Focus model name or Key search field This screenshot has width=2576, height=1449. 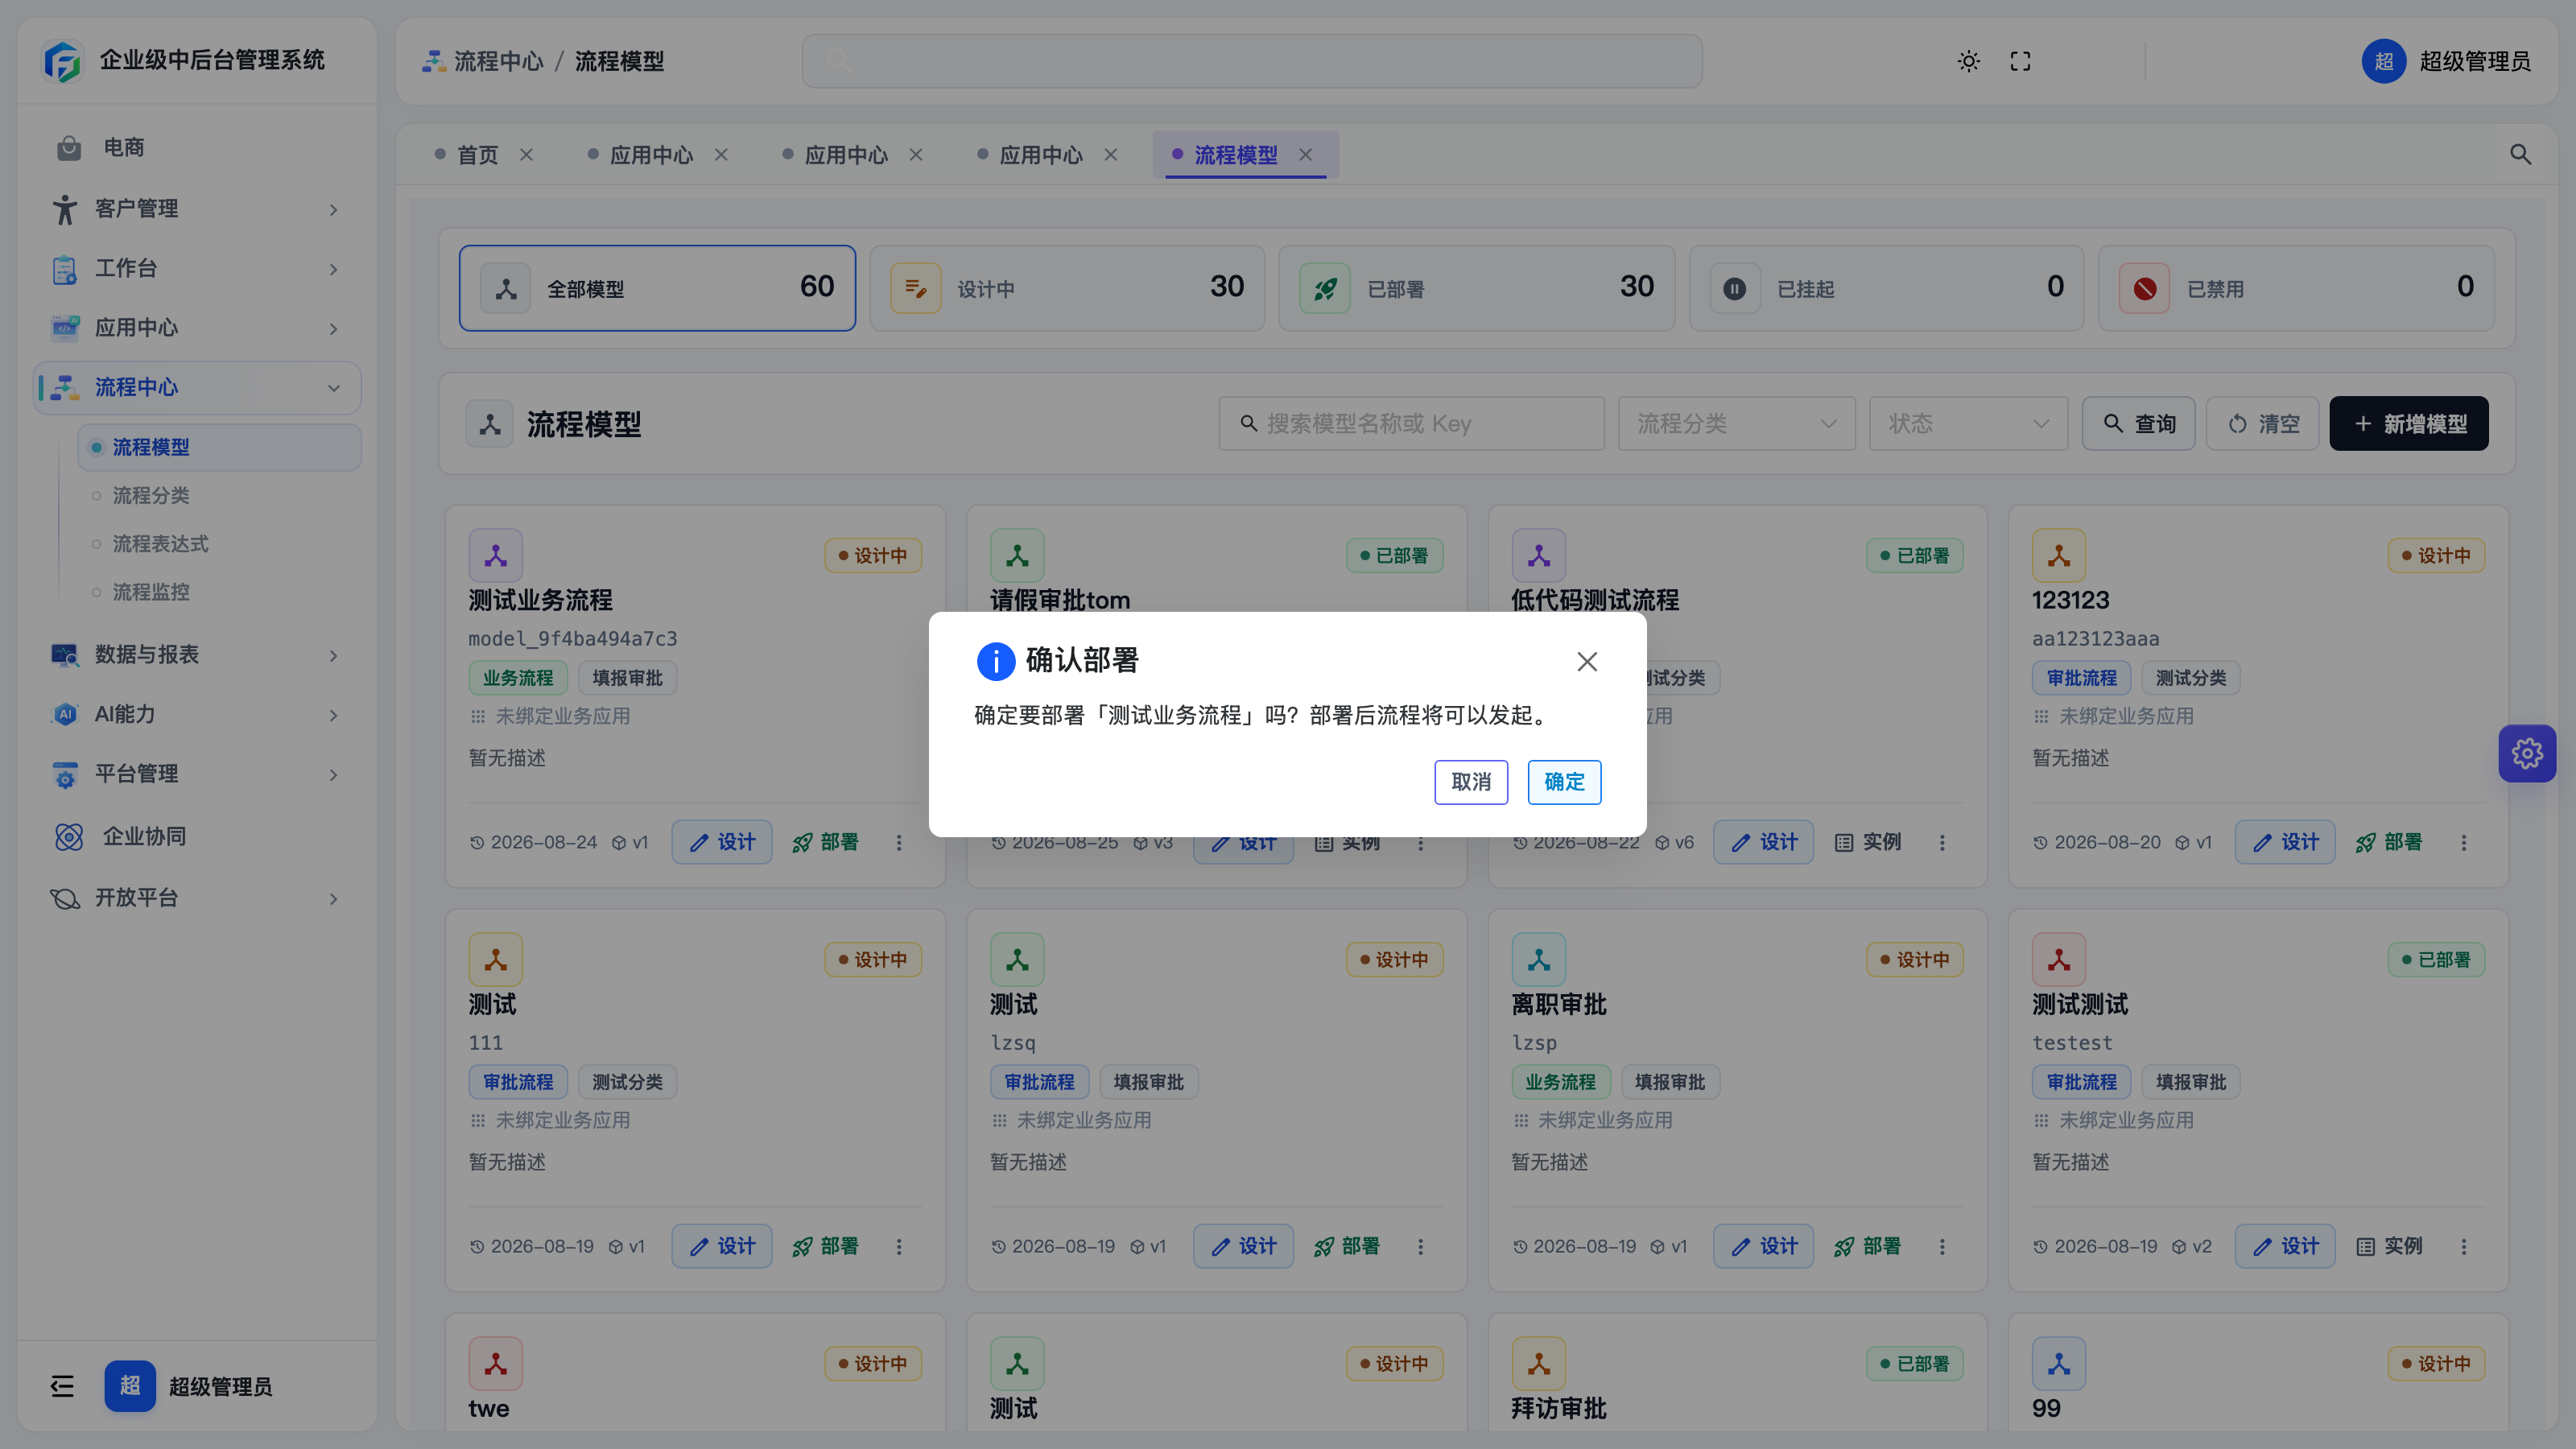pos(1411,424)
